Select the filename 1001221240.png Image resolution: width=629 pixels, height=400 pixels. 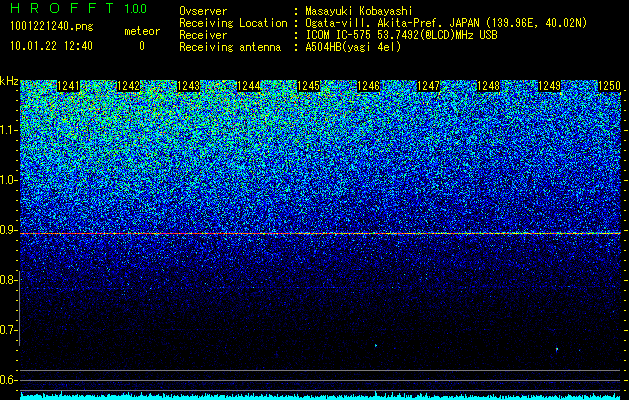[52, 26]
